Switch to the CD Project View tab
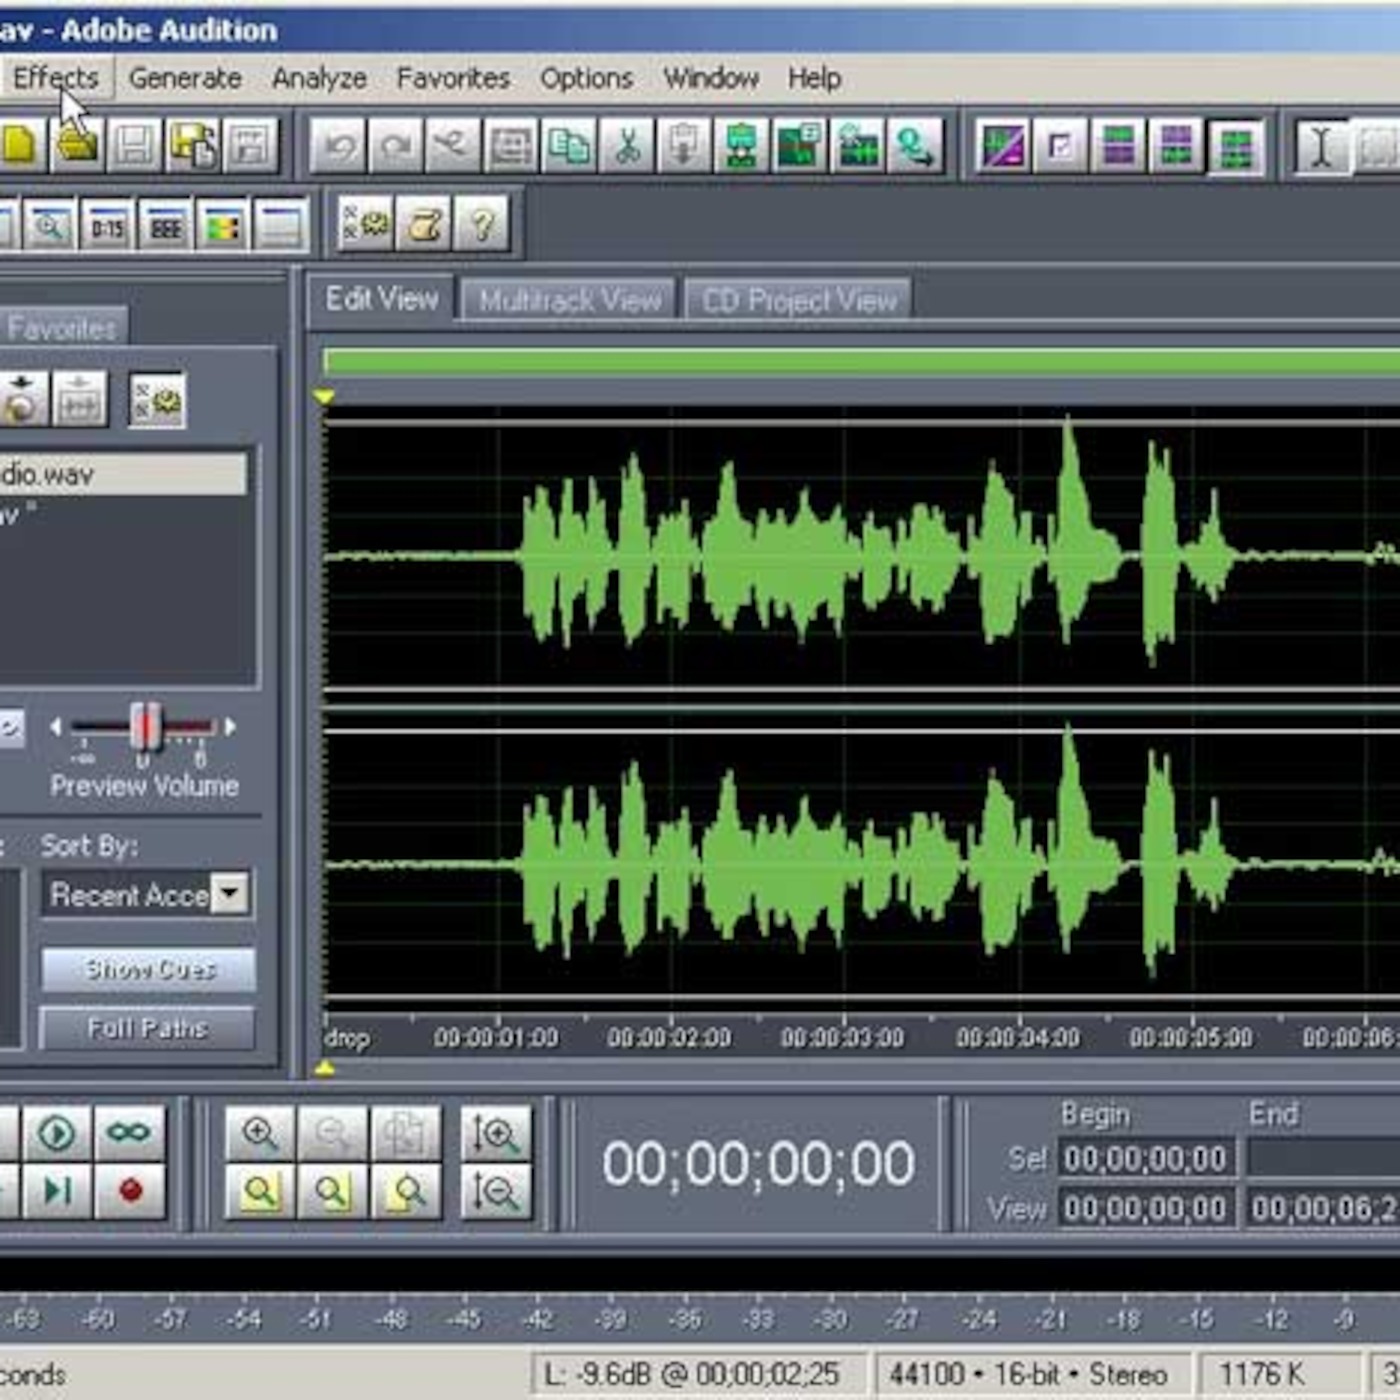 (x=799, y=301)
